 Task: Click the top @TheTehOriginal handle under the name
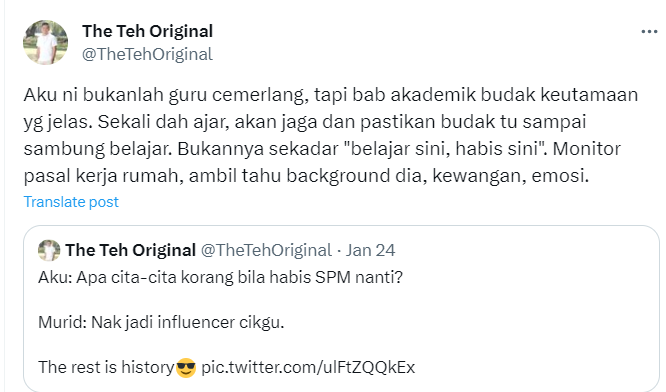(x=147, y=54)
